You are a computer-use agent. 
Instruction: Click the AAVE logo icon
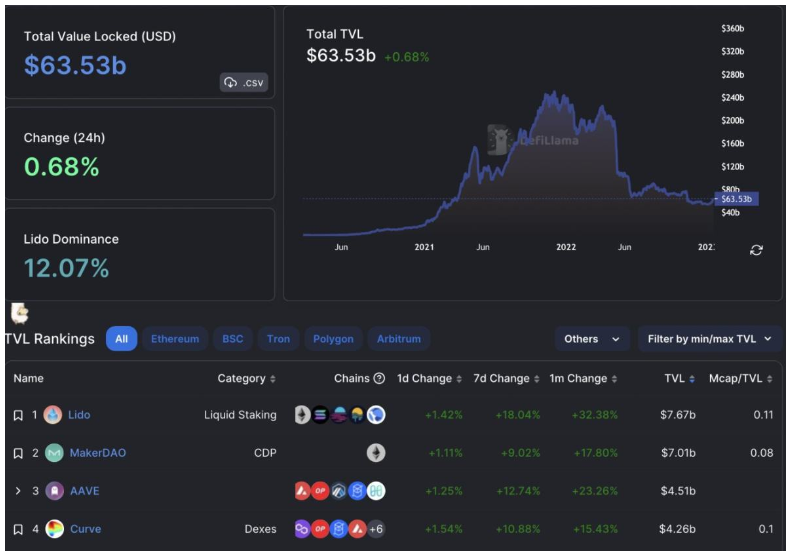[x=54, y=491]
